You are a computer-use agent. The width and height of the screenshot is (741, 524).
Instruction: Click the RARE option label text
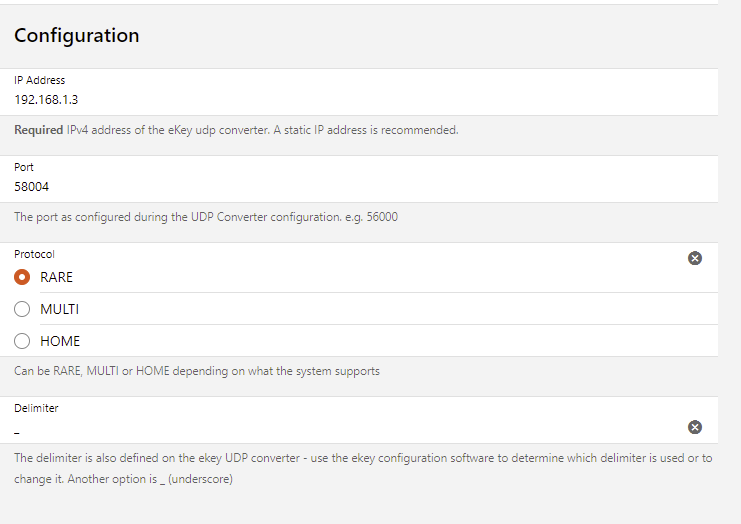coord(56,277)
